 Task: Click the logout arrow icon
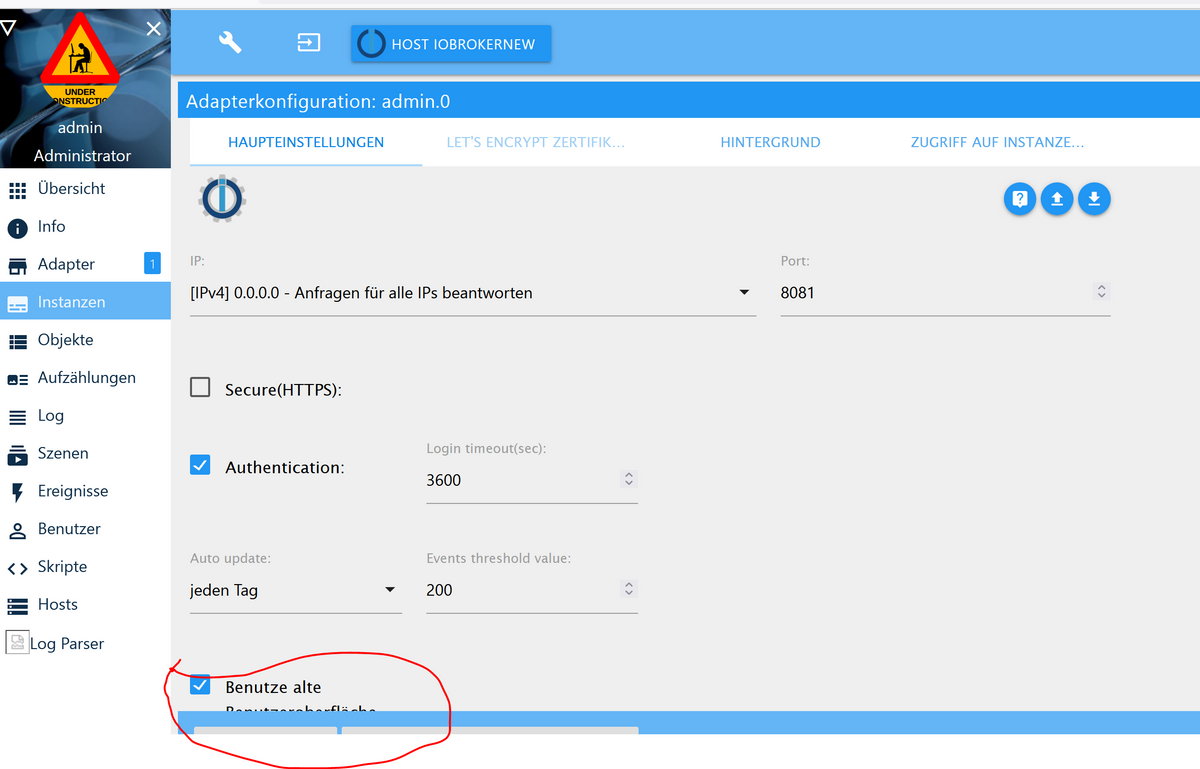[309, 43]
